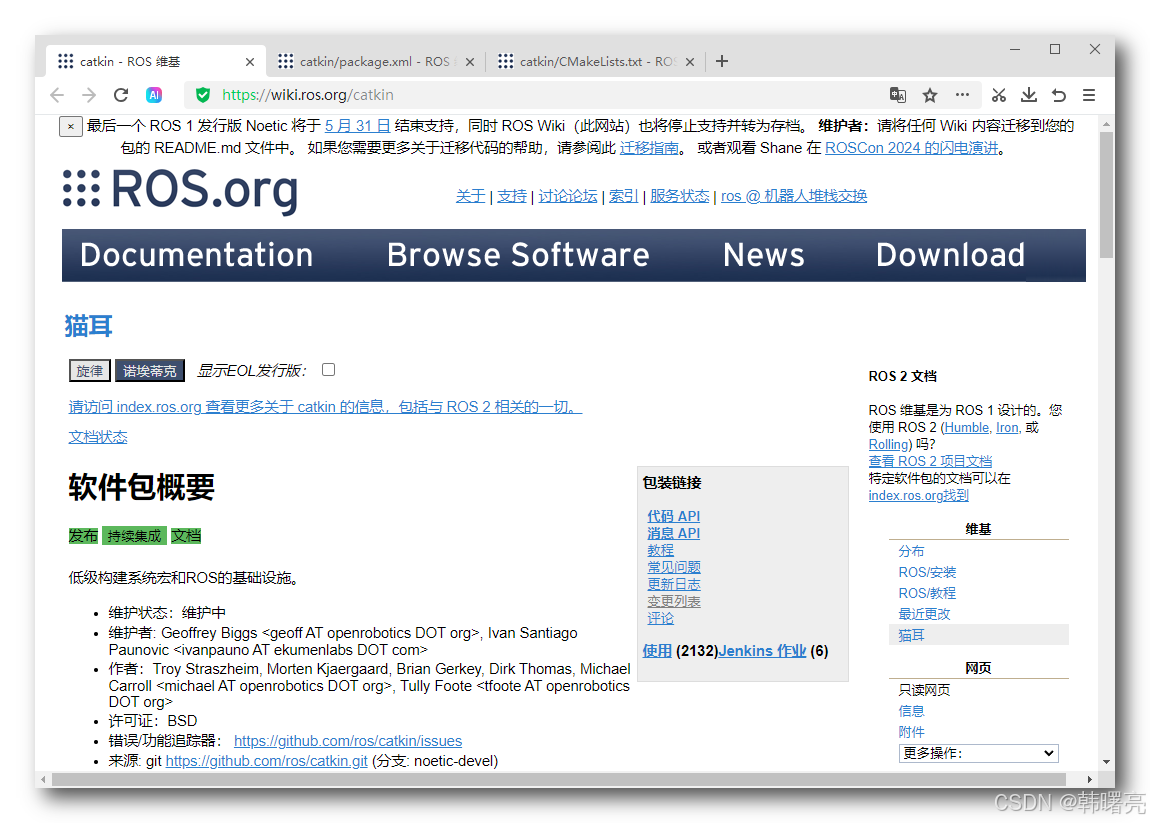Close the catkin/package.xml tab

(470, 62)
